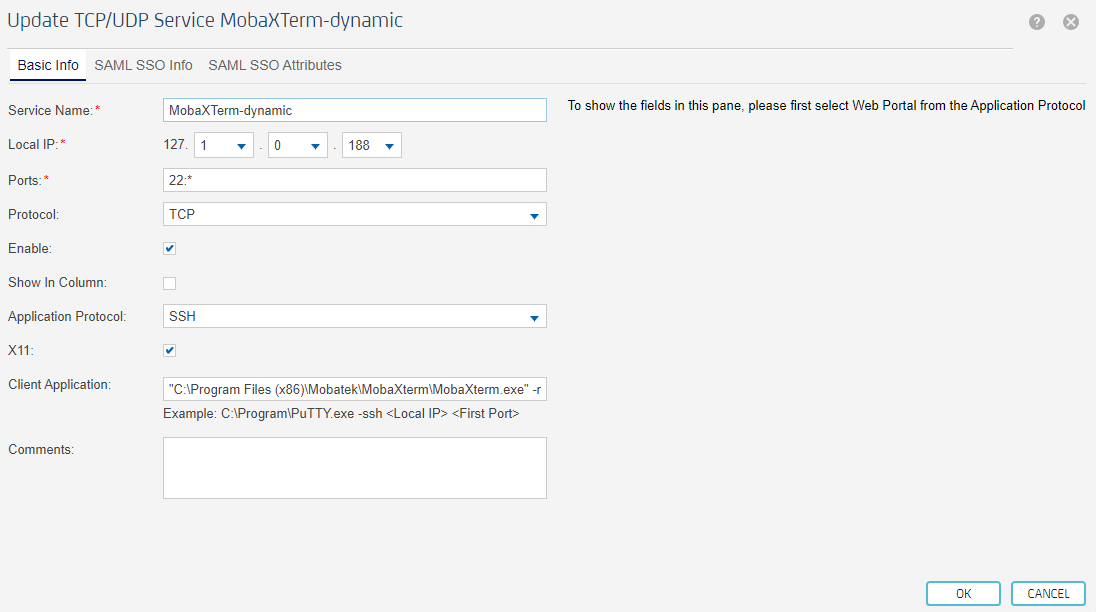1096x612 pixels.
Task: Click the PuTTY example text under Client Application
Action: coord(341,414)
